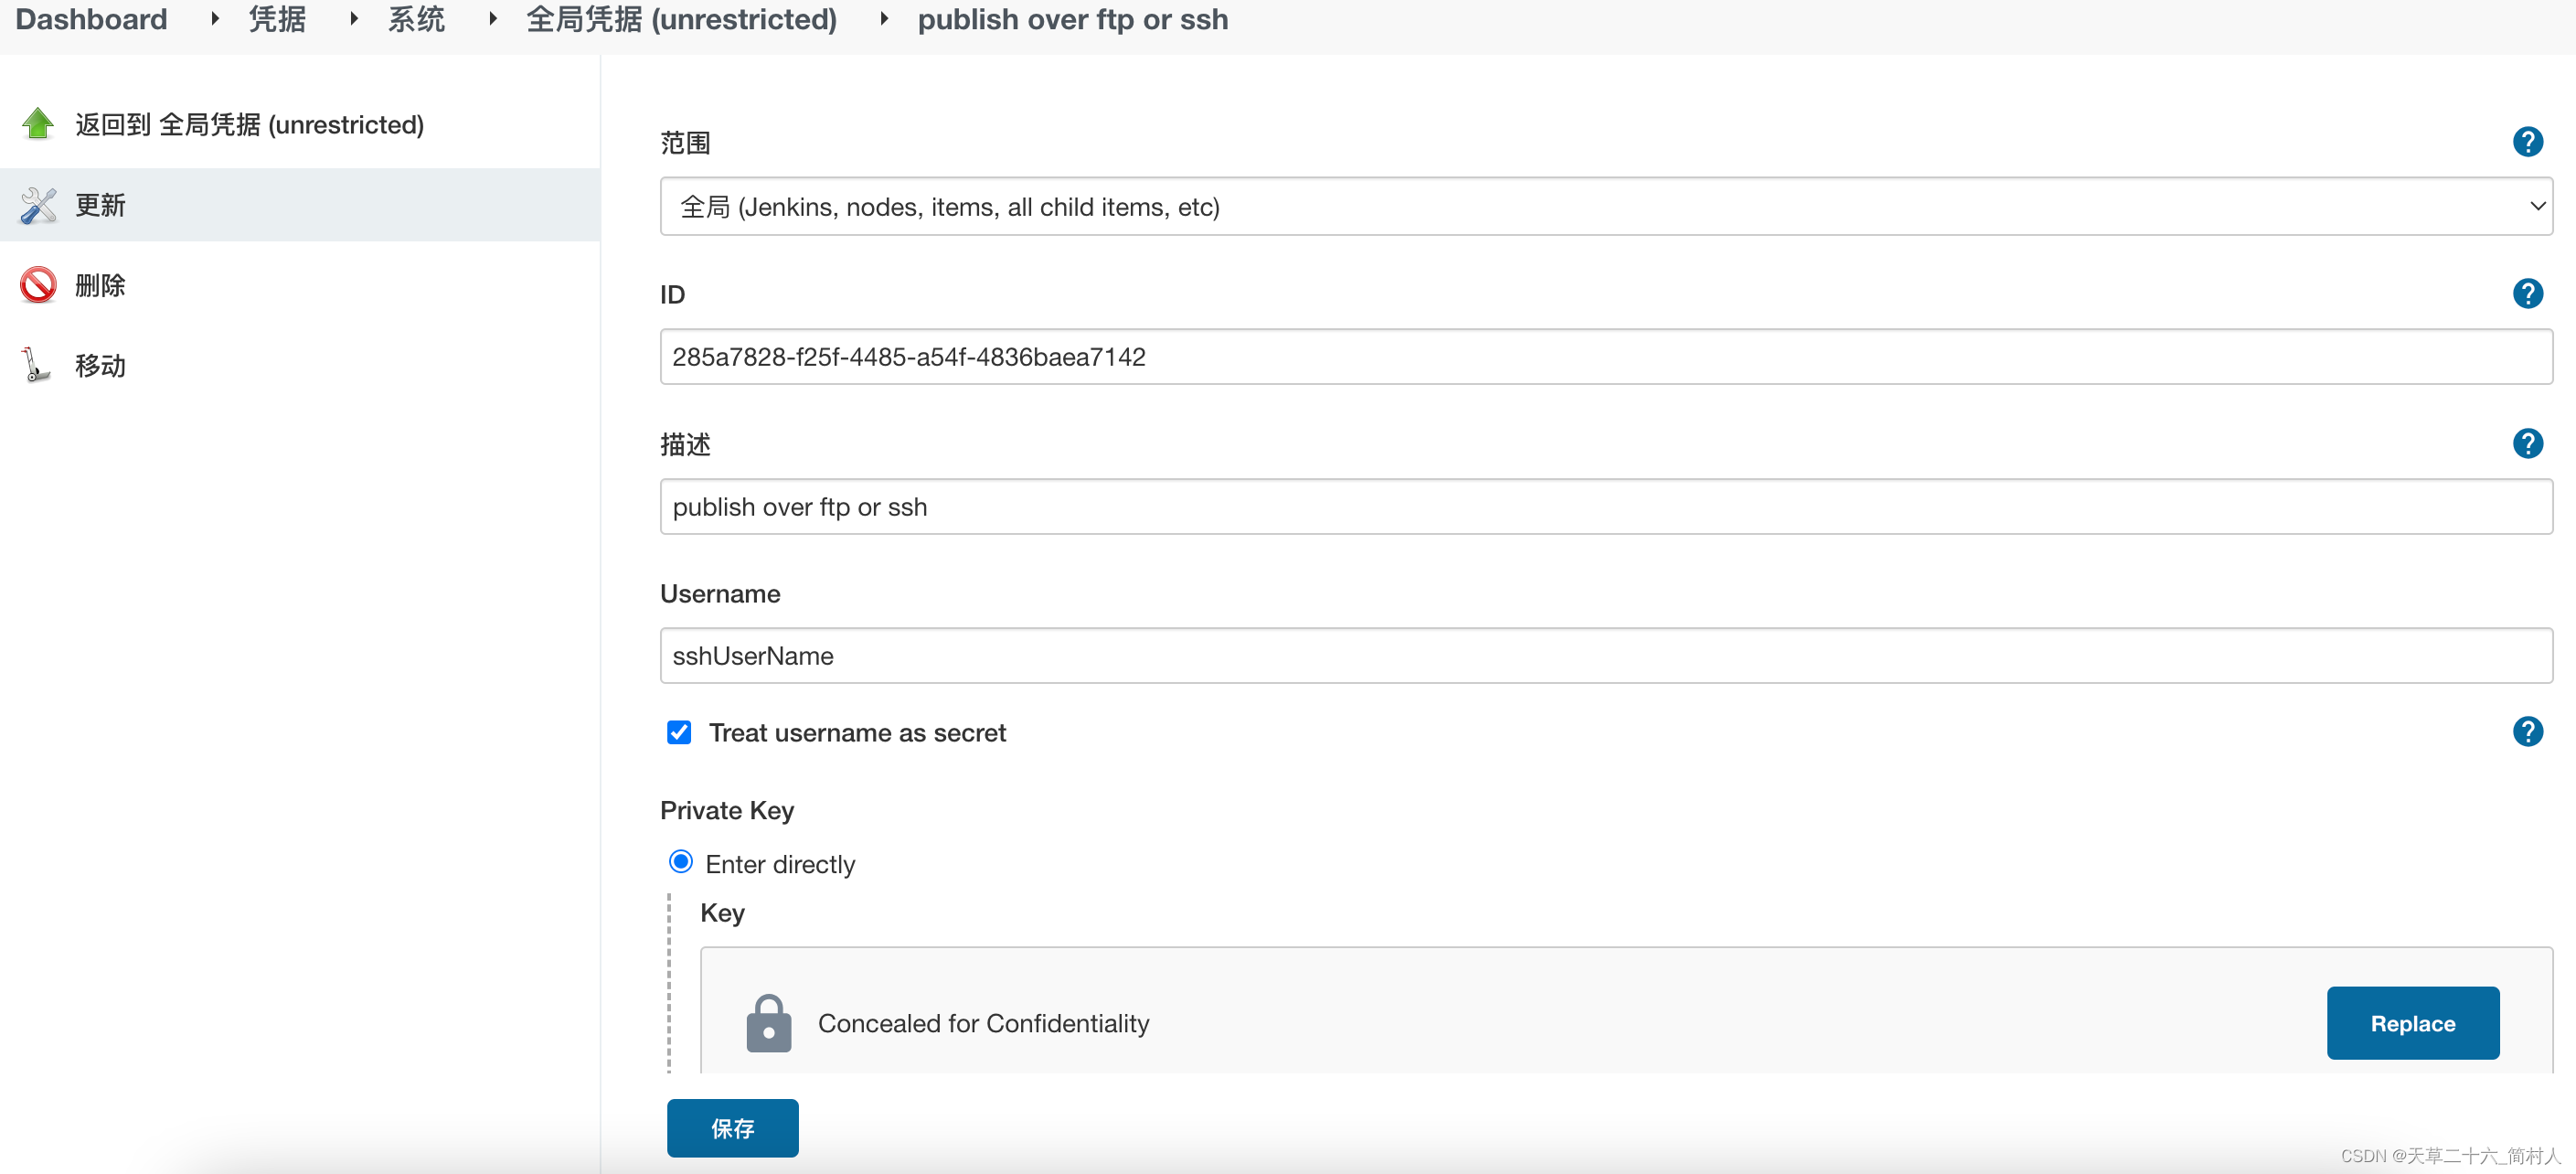The image size is (2576, 1174).
Task: Focus the 描述 description input field
Action: [1606, 507]
